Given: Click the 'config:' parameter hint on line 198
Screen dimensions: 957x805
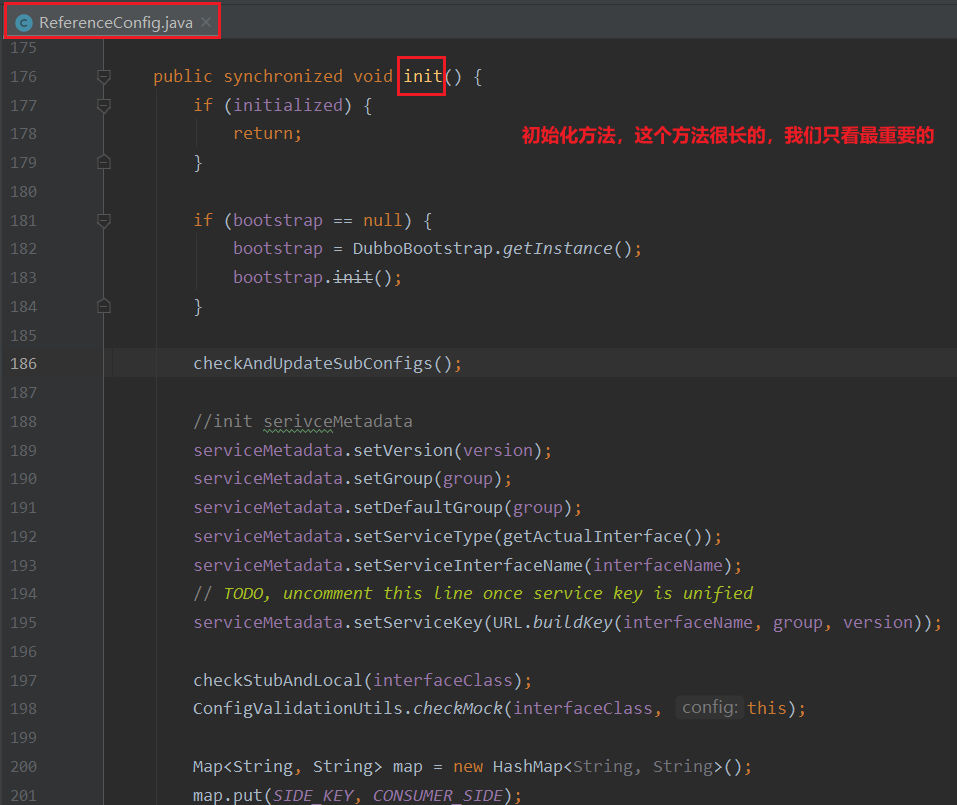Looking at the screenshot, I should coord(710,707).
